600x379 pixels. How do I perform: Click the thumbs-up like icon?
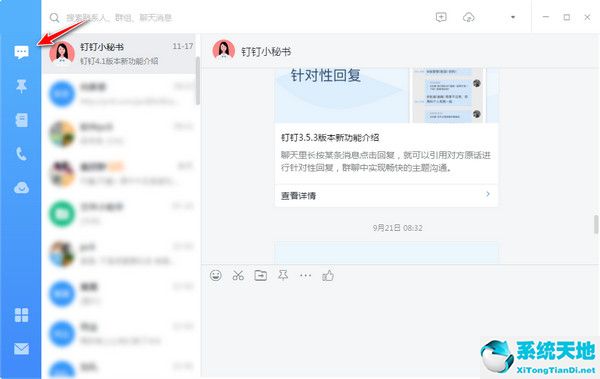[x=328, y=275]
